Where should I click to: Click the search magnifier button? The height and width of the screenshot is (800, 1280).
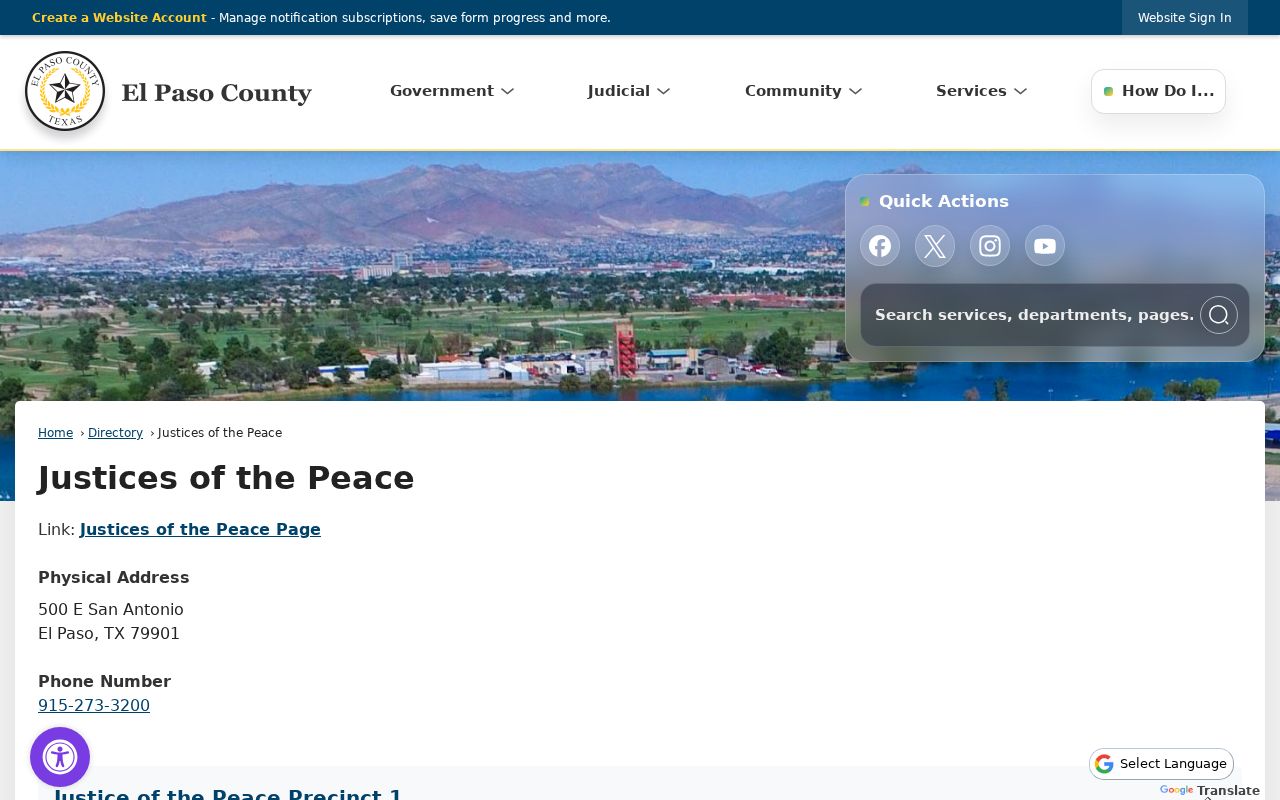click(1219, 315)
